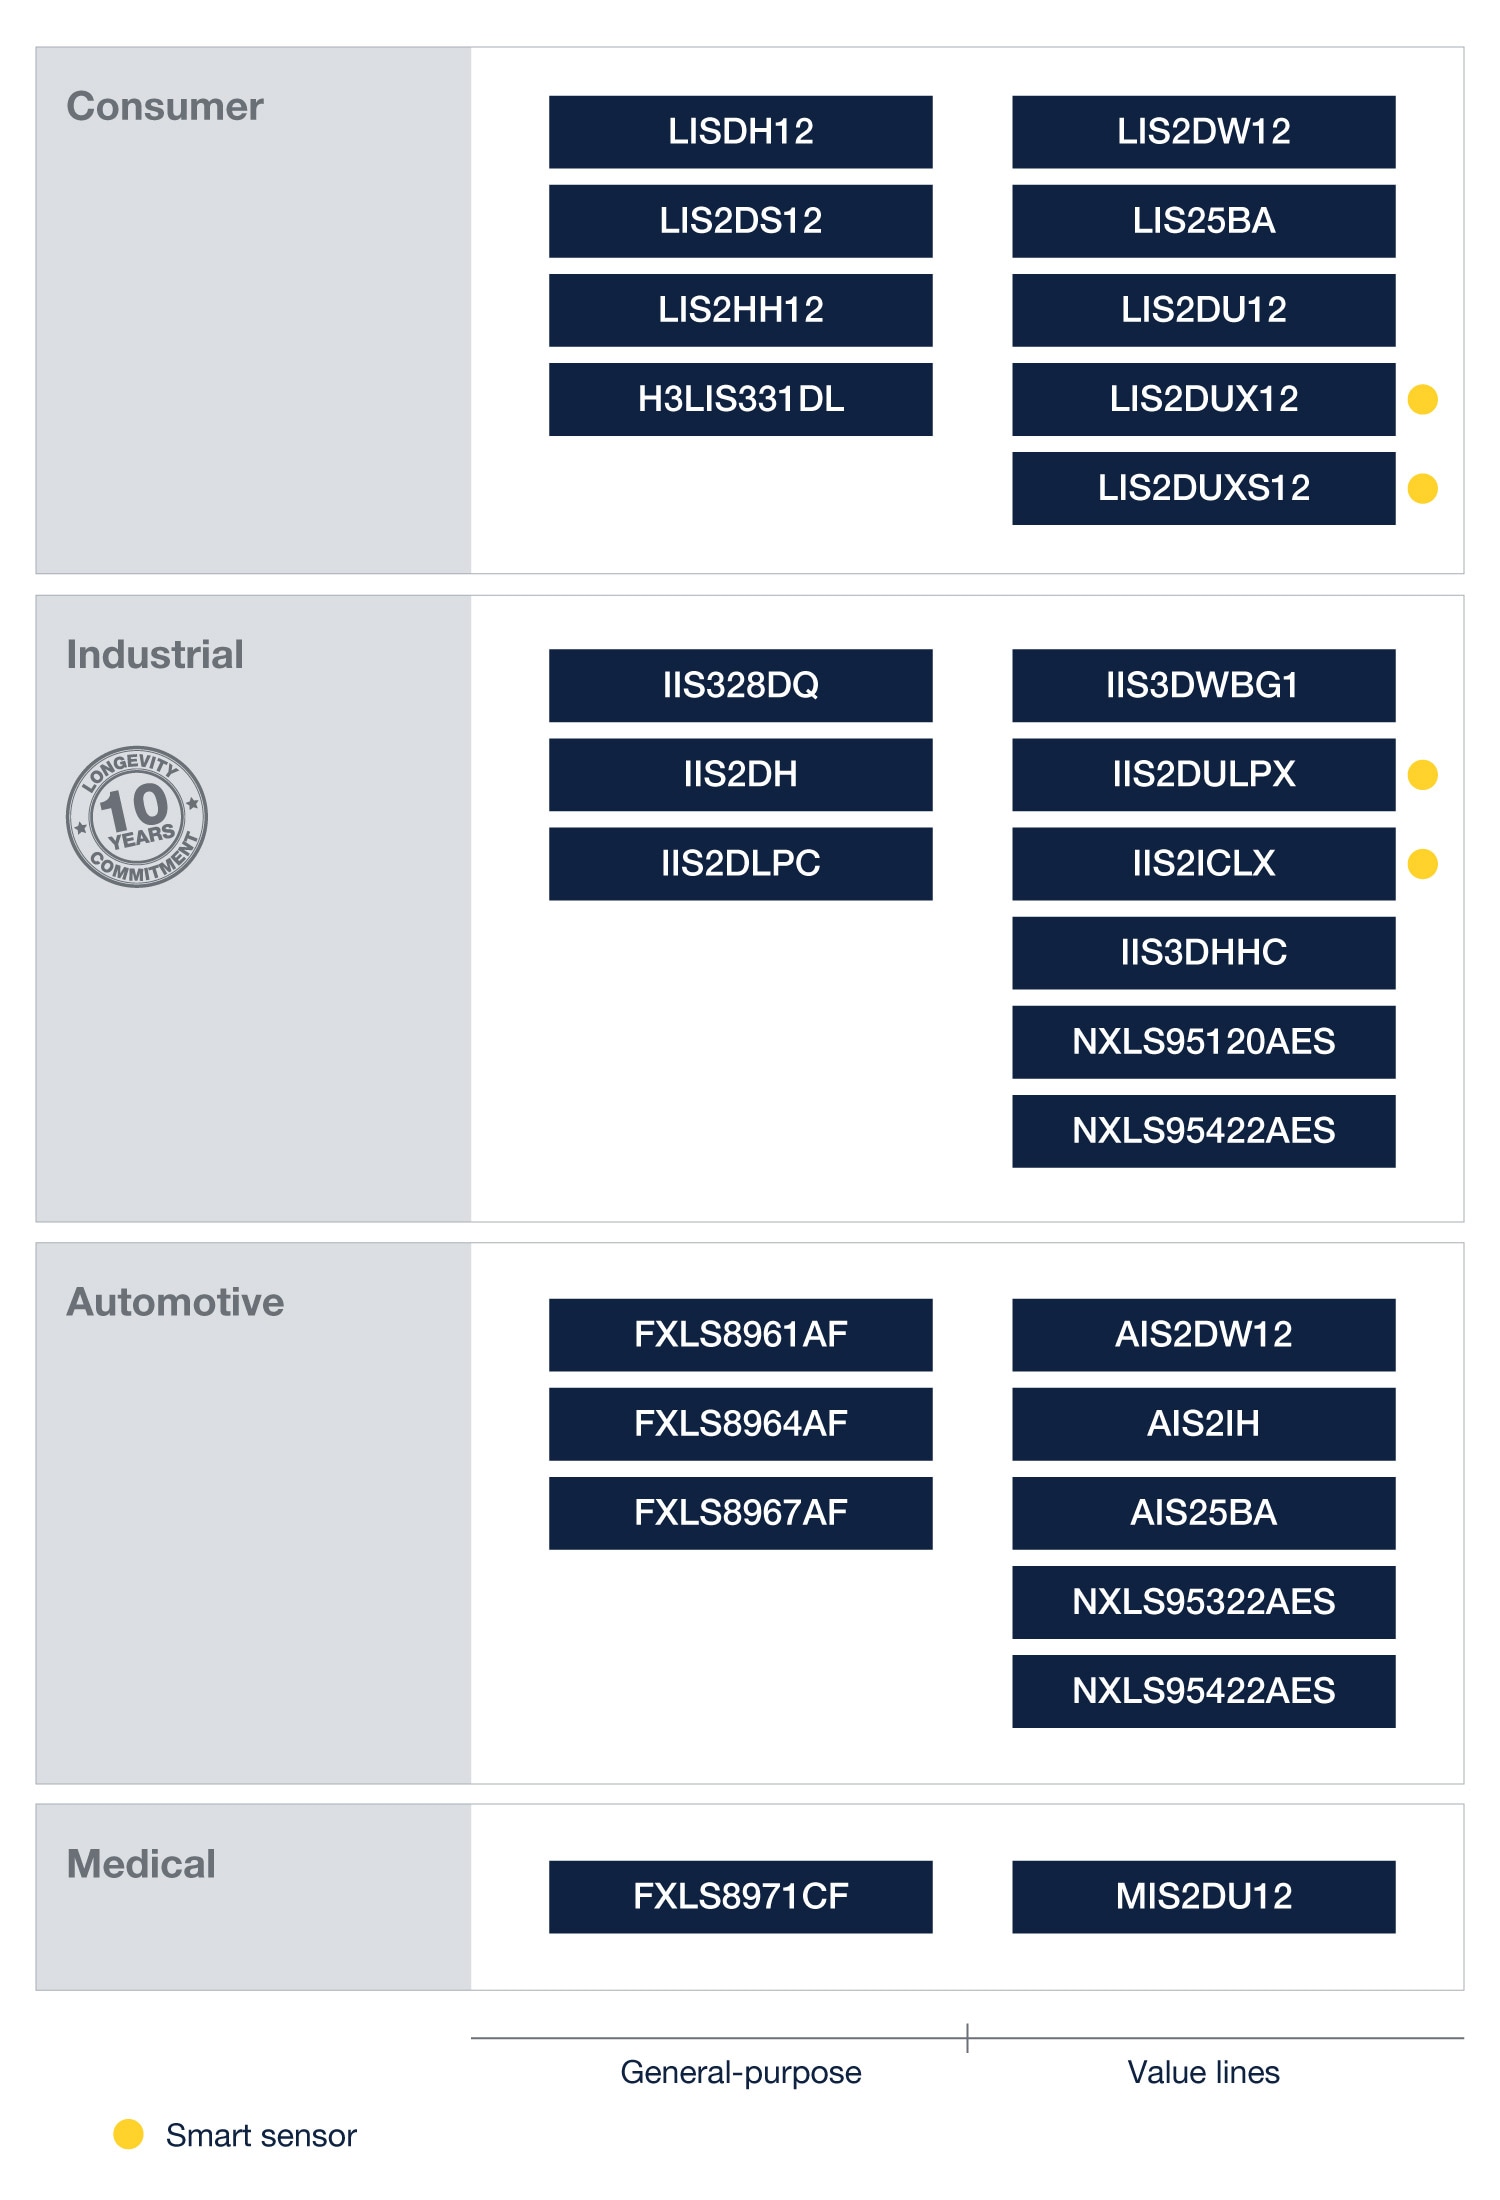Screen dimensions: 1500x2200
Task: Open the H3LIS331DL product tile
Action: click(x=740, y=399)
